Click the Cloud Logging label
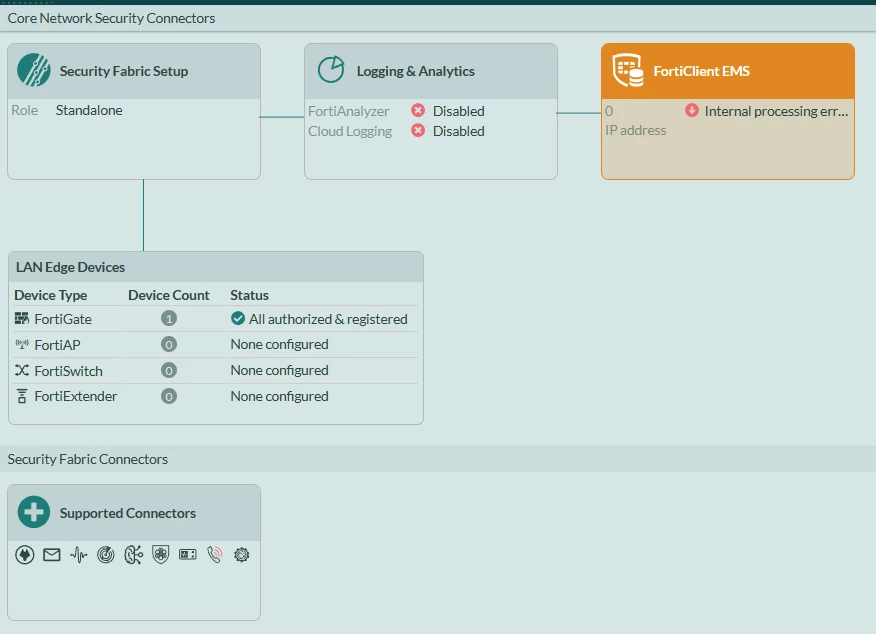 pyautogui.click(x=350, y=131)
